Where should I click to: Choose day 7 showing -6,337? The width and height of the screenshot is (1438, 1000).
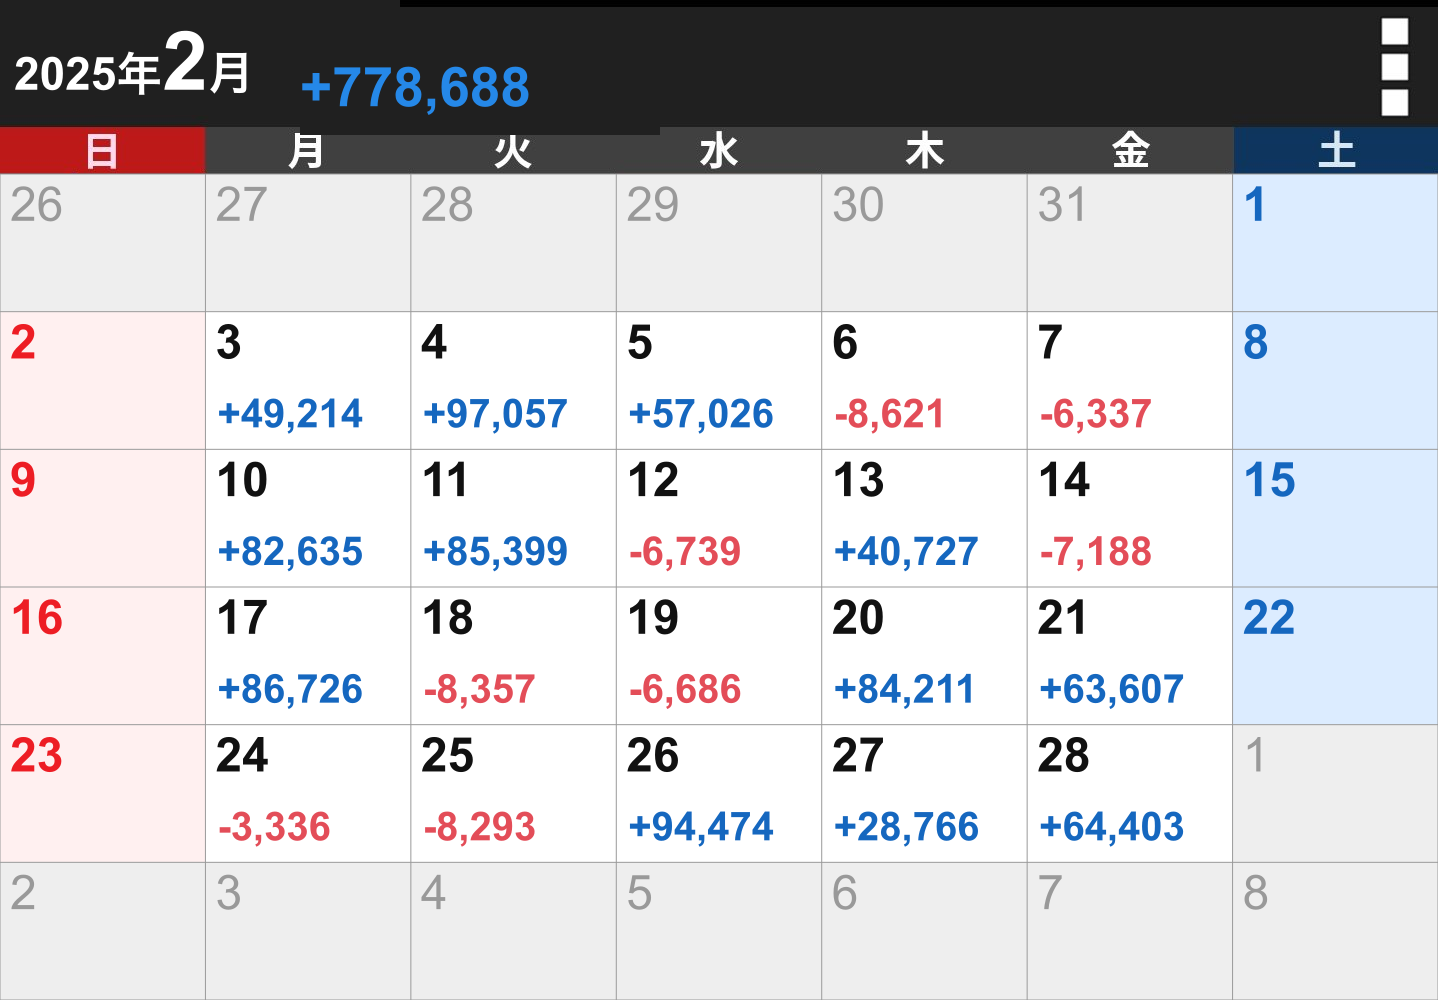point(1130,381)
